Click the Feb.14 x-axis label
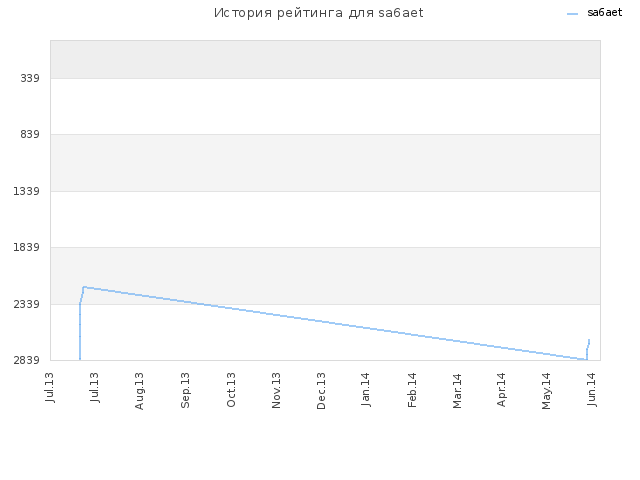 pos(412,390)
